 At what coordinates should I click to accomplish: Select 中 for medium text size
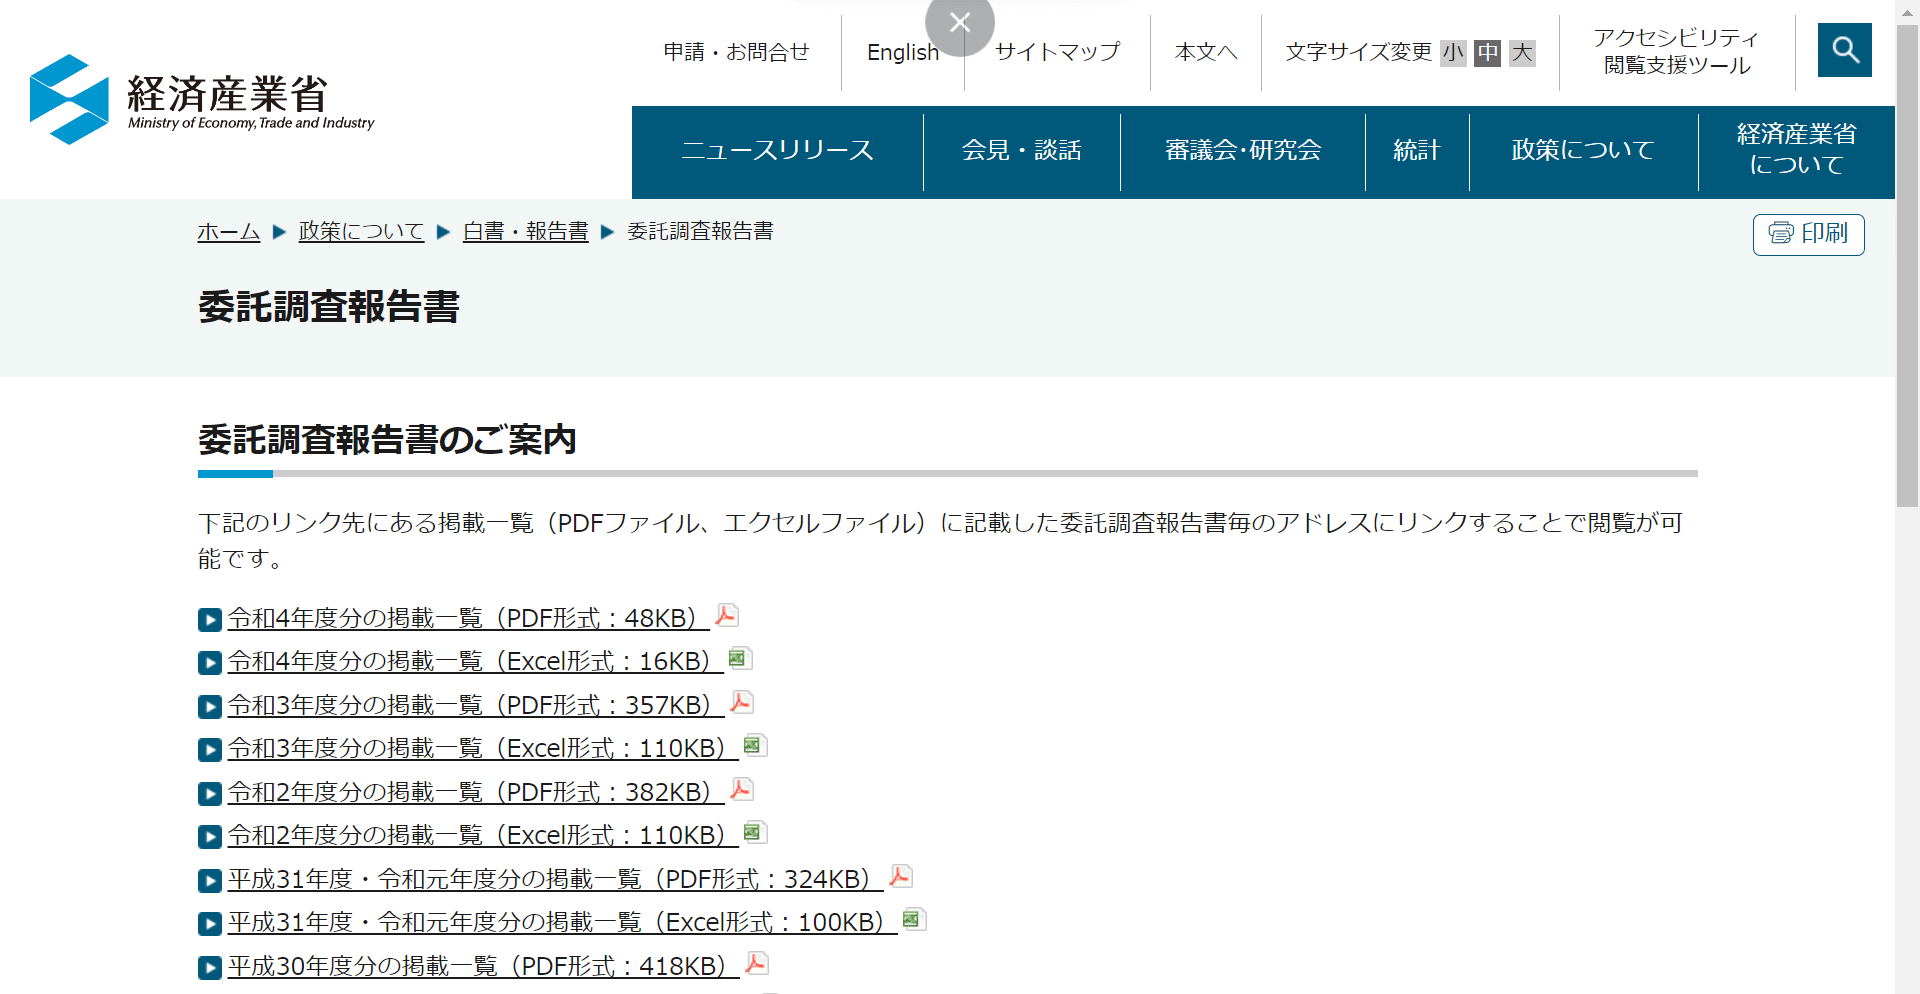[x=1487, y=54]
